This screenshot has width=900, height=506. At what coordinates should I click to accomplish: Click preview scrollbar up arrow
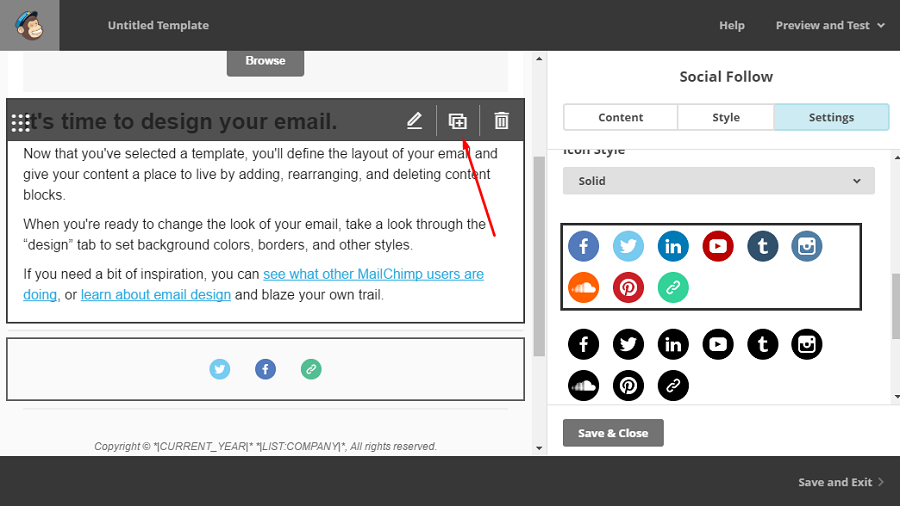(x=539, y=59)
